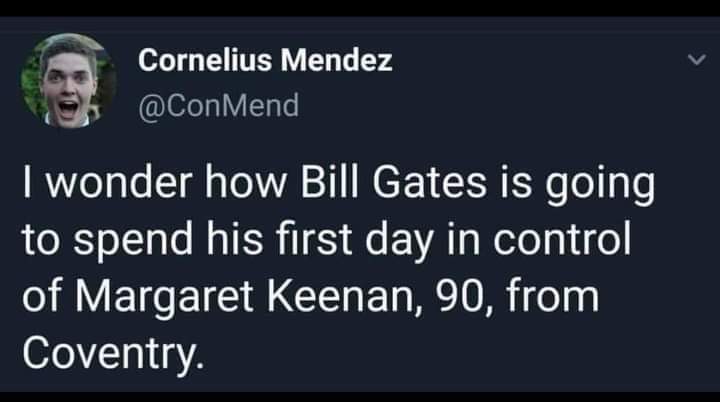Image resolution: width=720 pixels, height=402 pixels.
Task: Click the word "from" after the age
Action: click(x=553, y=296)
